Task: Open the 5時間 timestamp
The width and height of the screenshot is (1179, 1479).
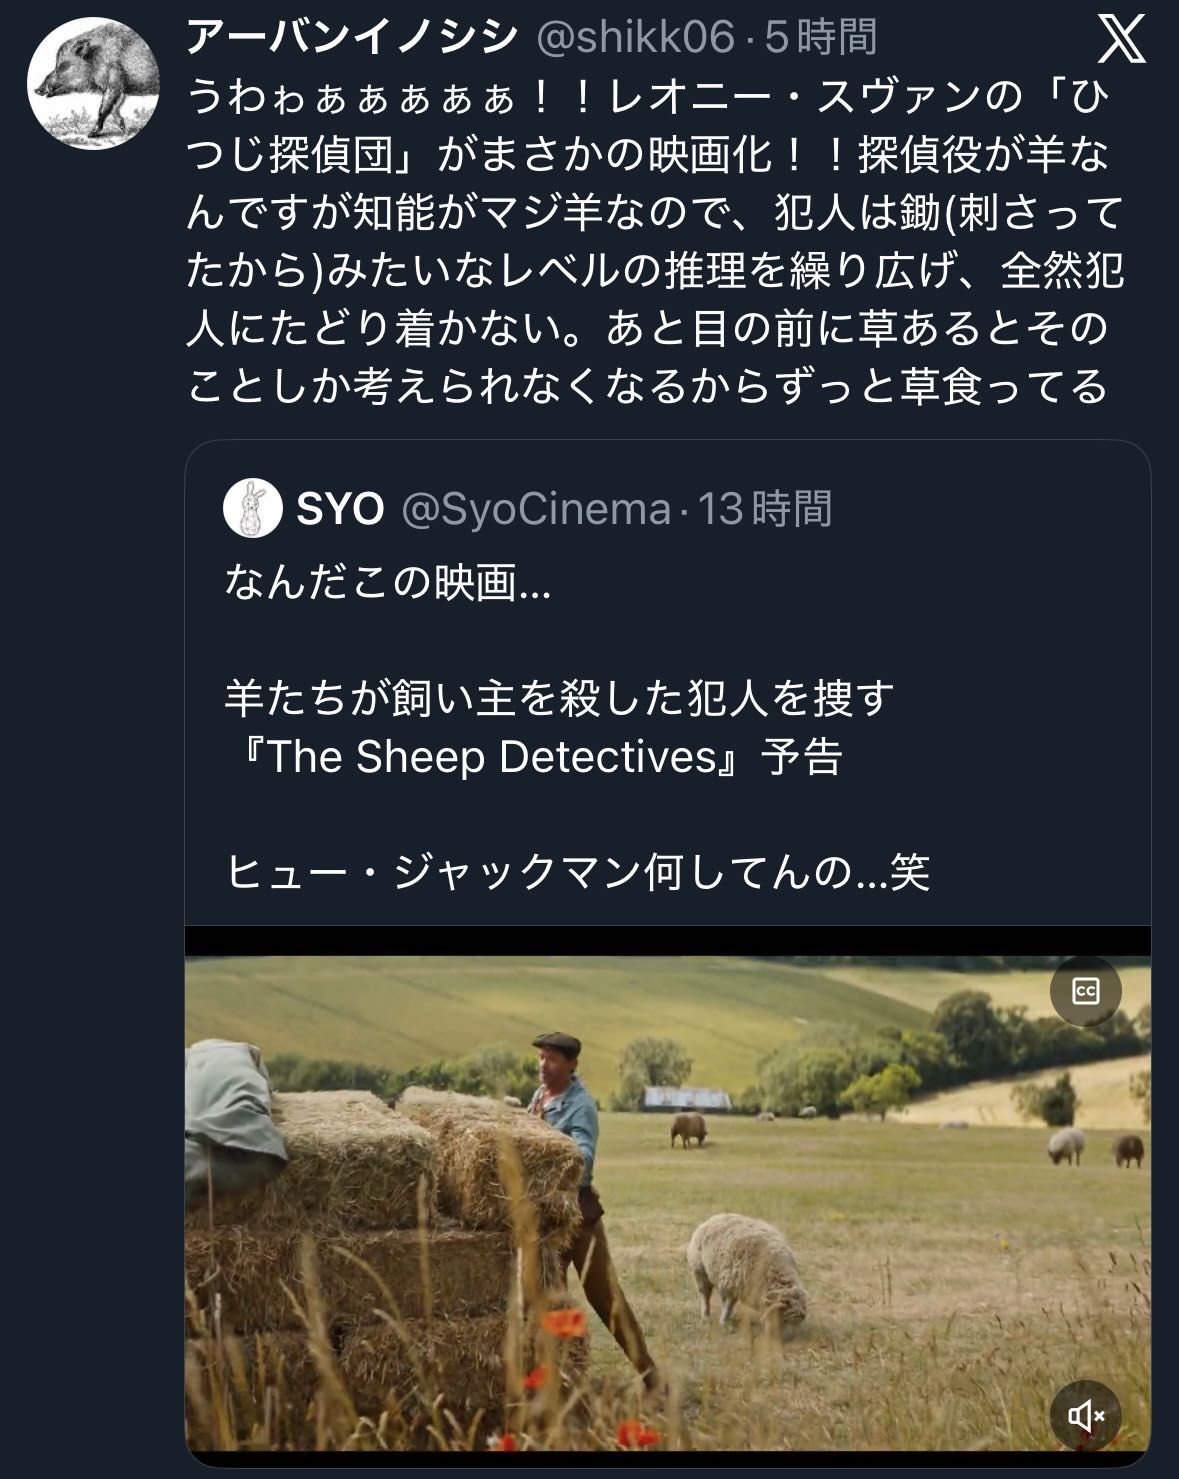Action: tap(821, 38)
